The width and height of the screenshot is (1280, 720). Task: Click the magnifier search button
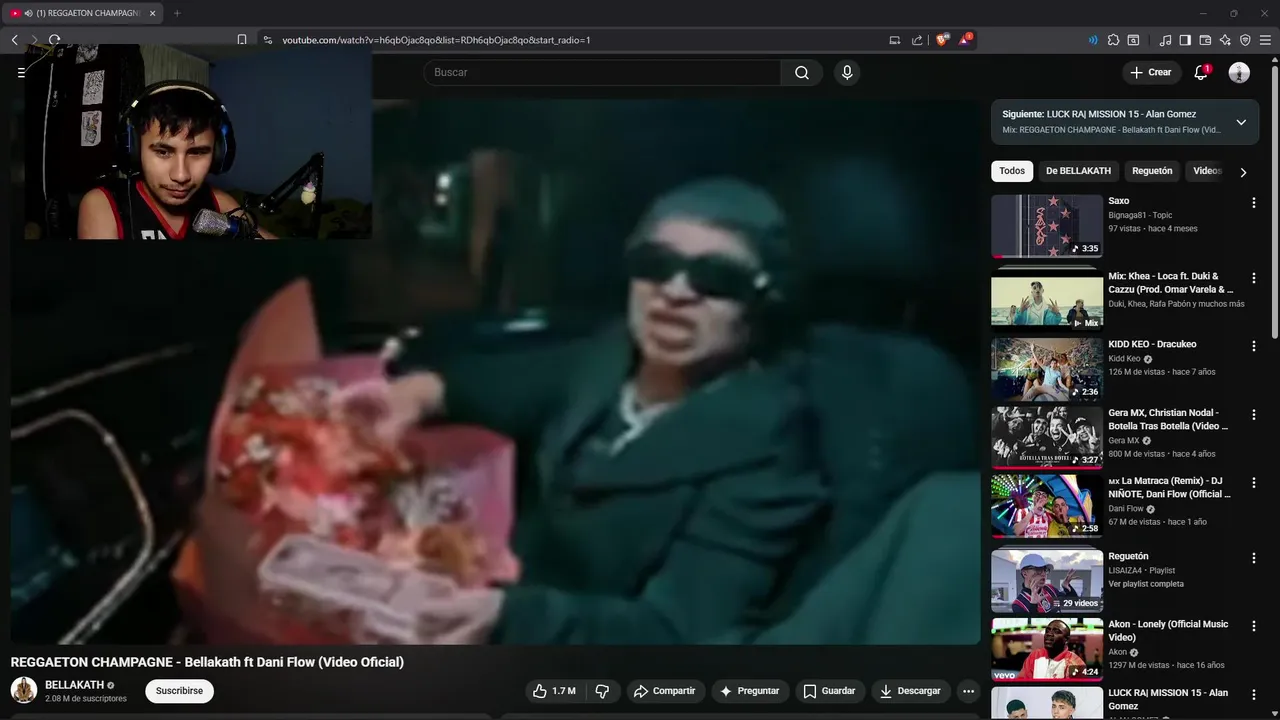[x=802, y=72]
